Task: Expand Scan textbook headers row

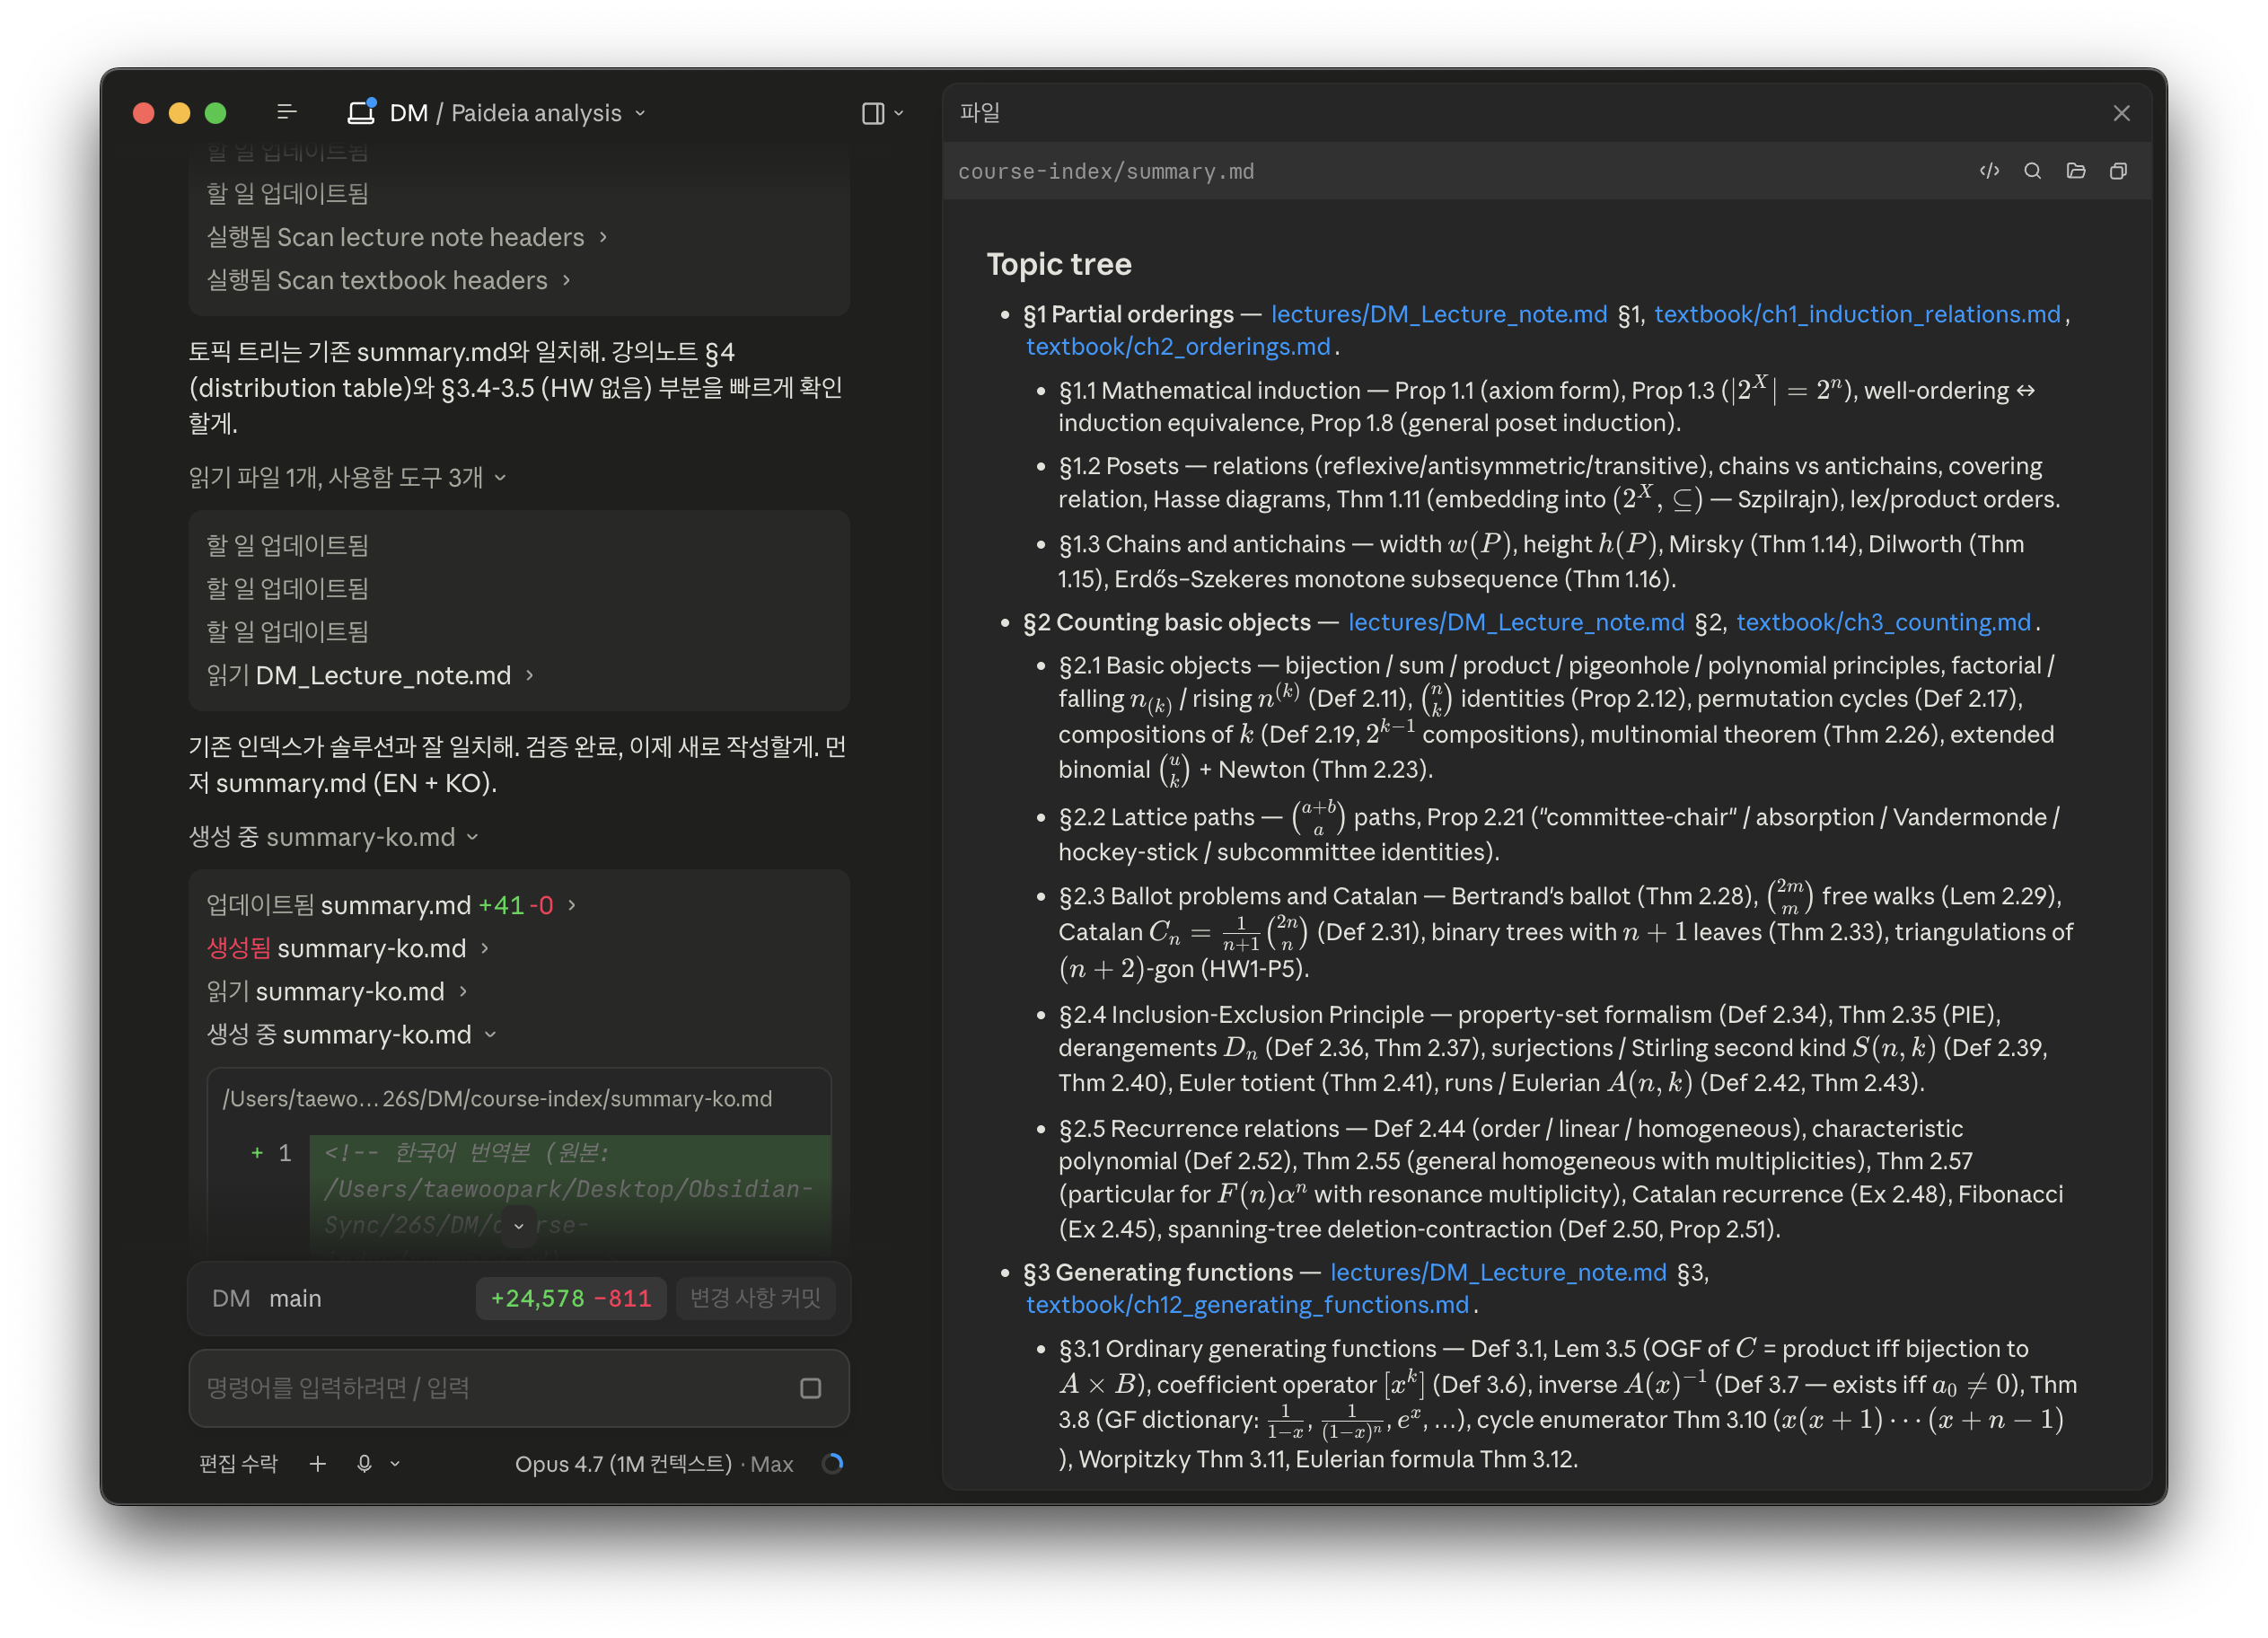Action: pyautogui.click(x=388, y=280)
